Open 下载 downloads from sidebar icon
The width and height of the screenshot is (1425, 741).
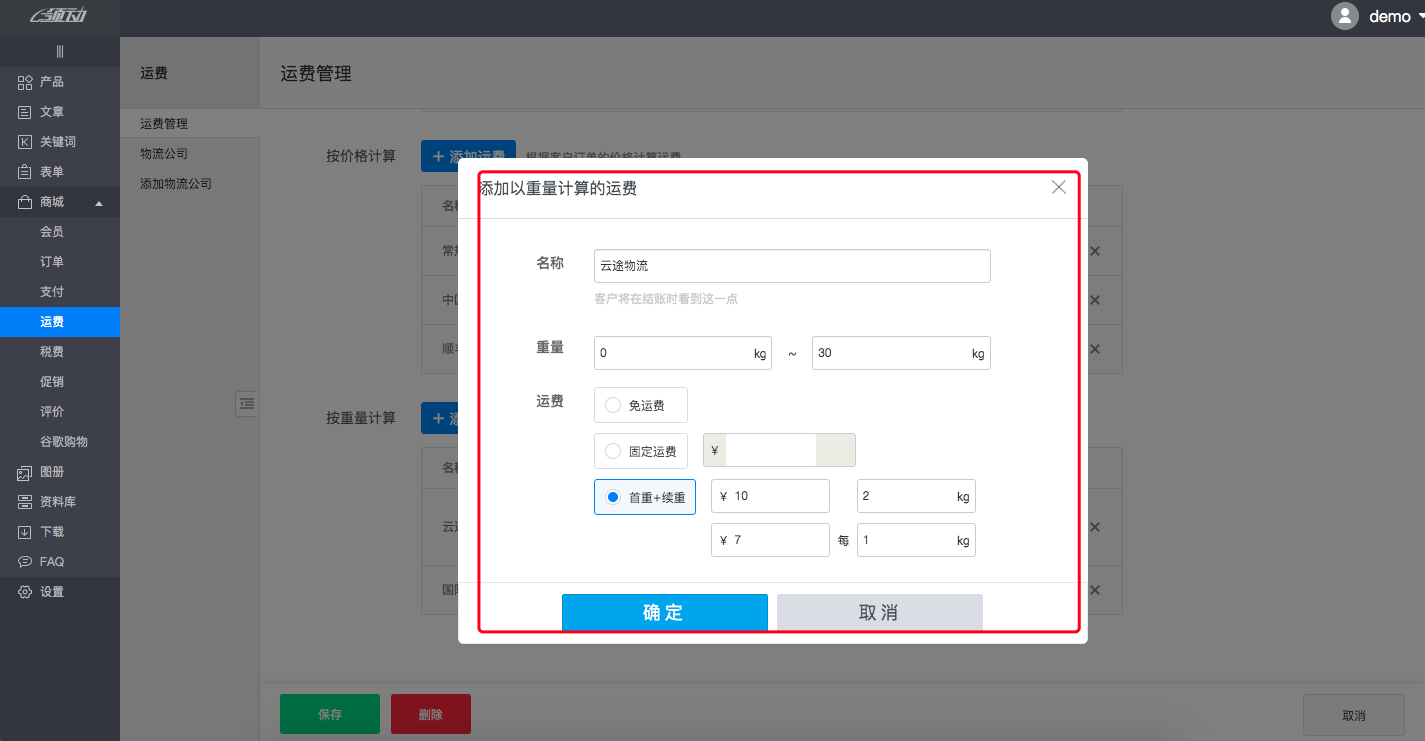pyautogui.click(x=26, y=532)
